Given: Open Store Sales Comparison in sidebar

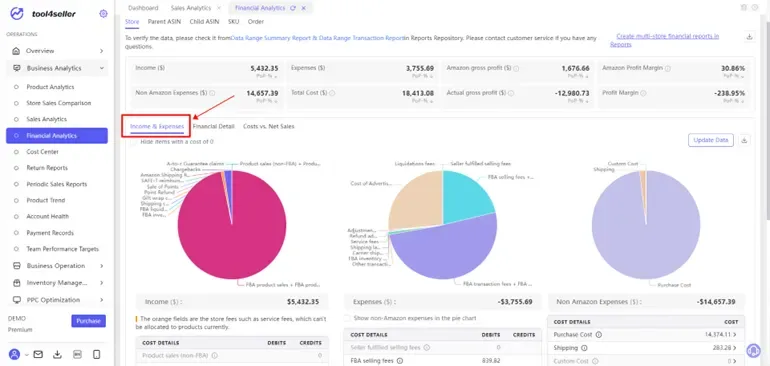Looking at the screenshot, I should coord(58,103).
